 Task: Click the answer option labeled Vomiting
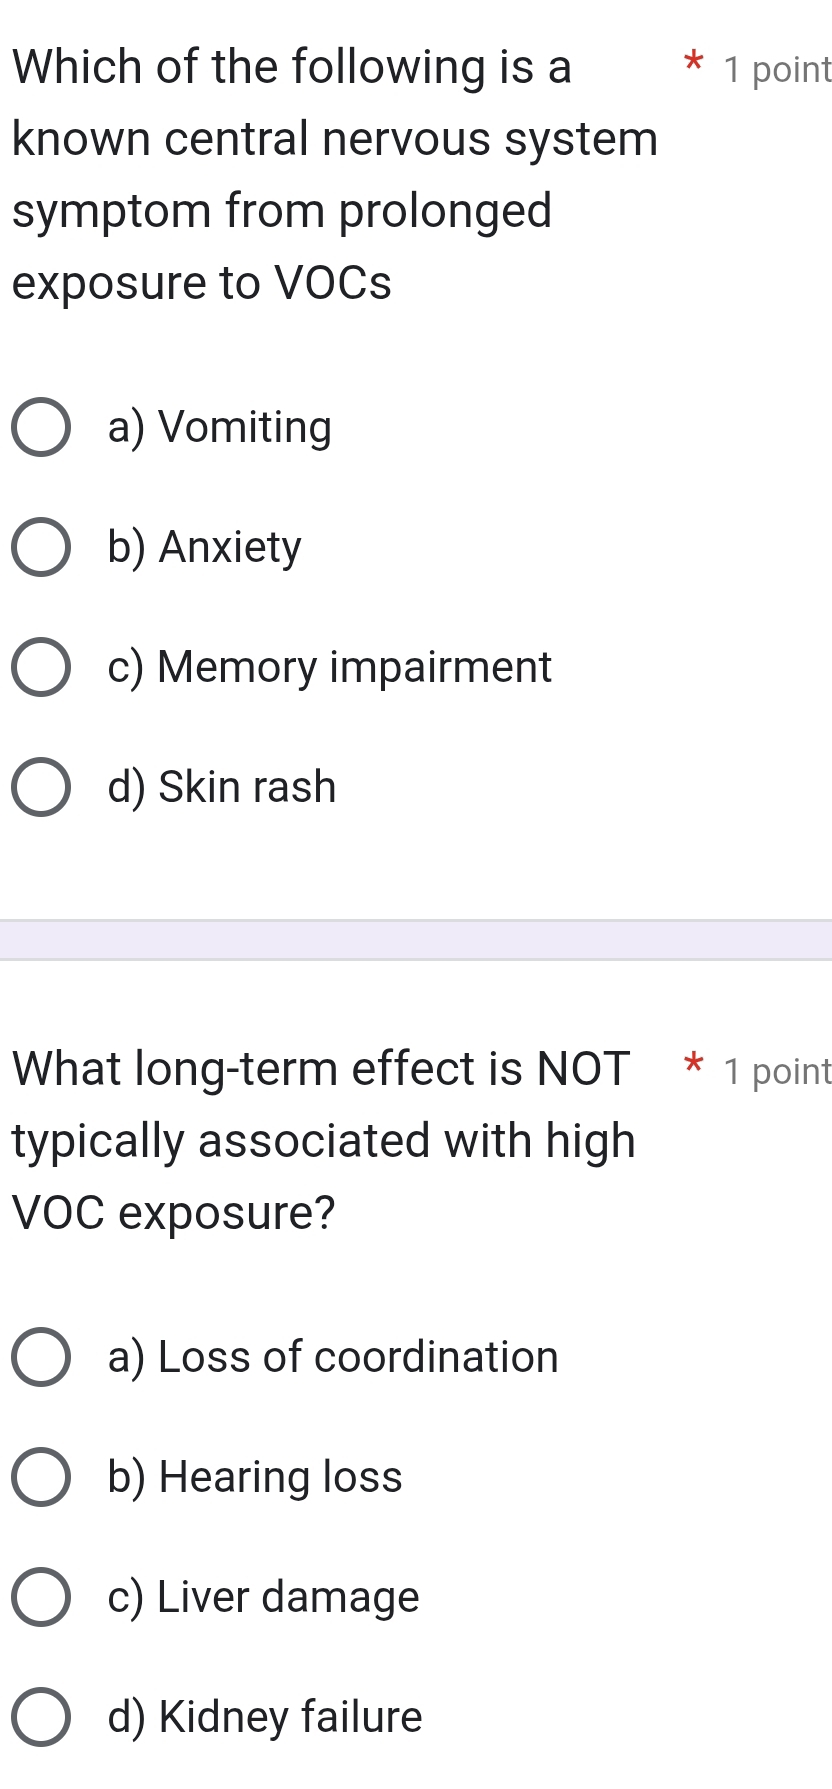pyautogui.click(x=220, y=427)
